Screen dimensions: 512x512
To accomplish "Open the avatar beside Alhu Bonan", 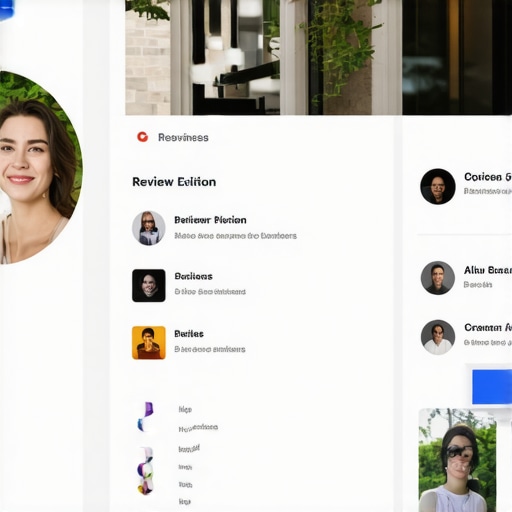I will 438,278.
